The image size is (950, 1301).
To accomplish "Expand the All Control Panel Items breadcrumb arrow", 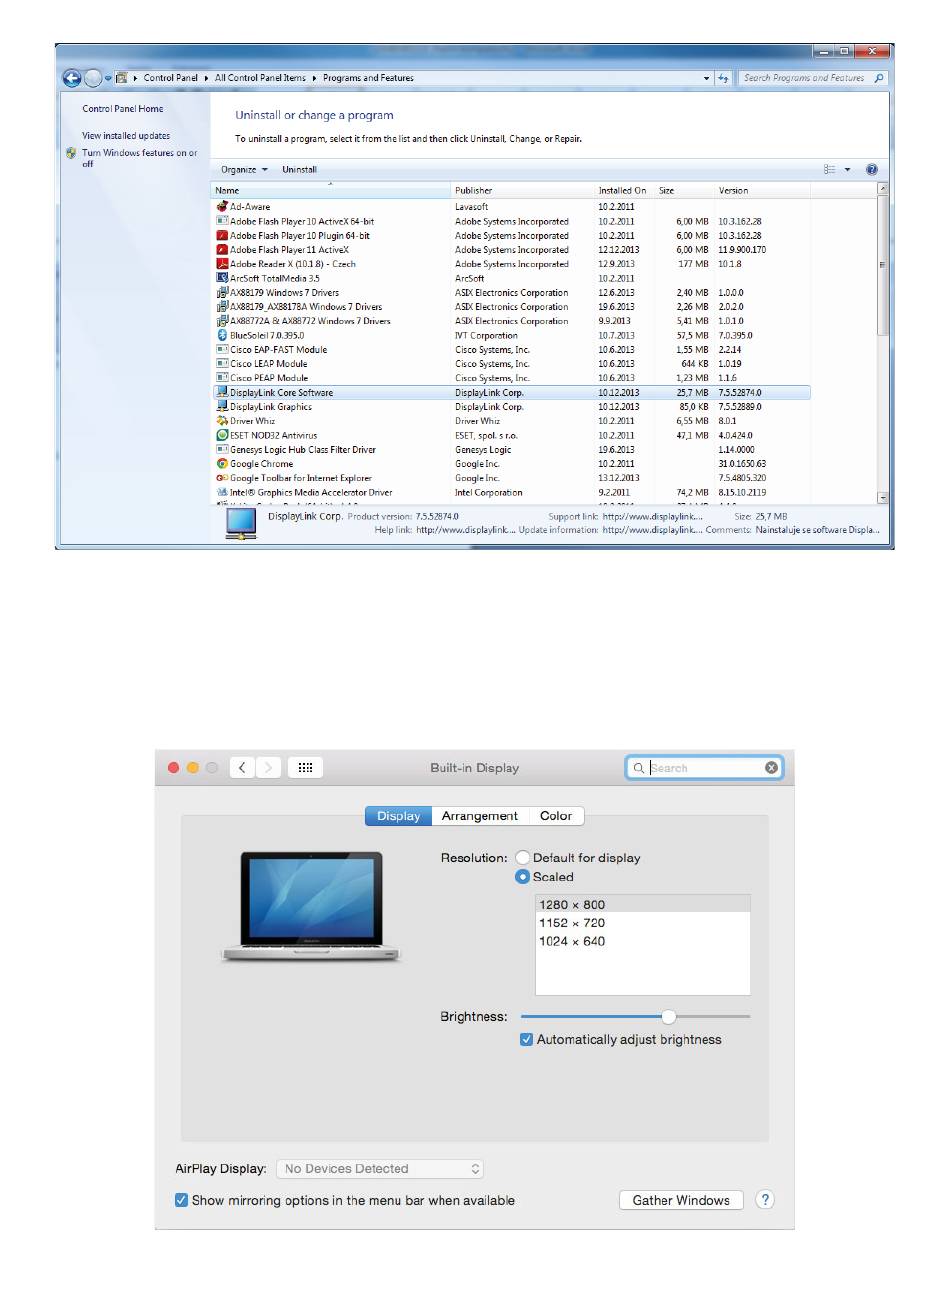I will 314,78.
